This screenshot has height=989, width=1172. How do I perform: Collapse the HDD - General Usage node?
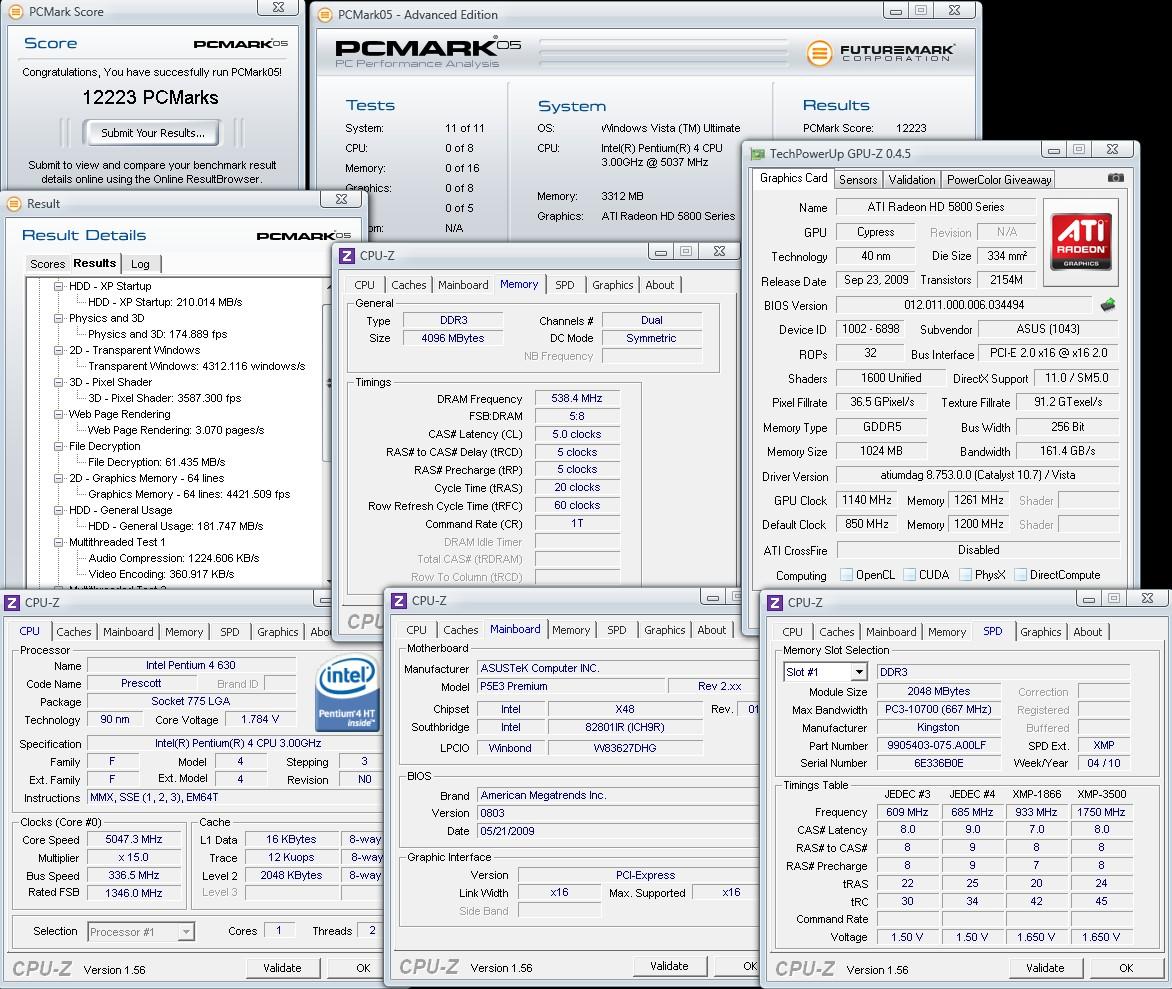point(58,511)
